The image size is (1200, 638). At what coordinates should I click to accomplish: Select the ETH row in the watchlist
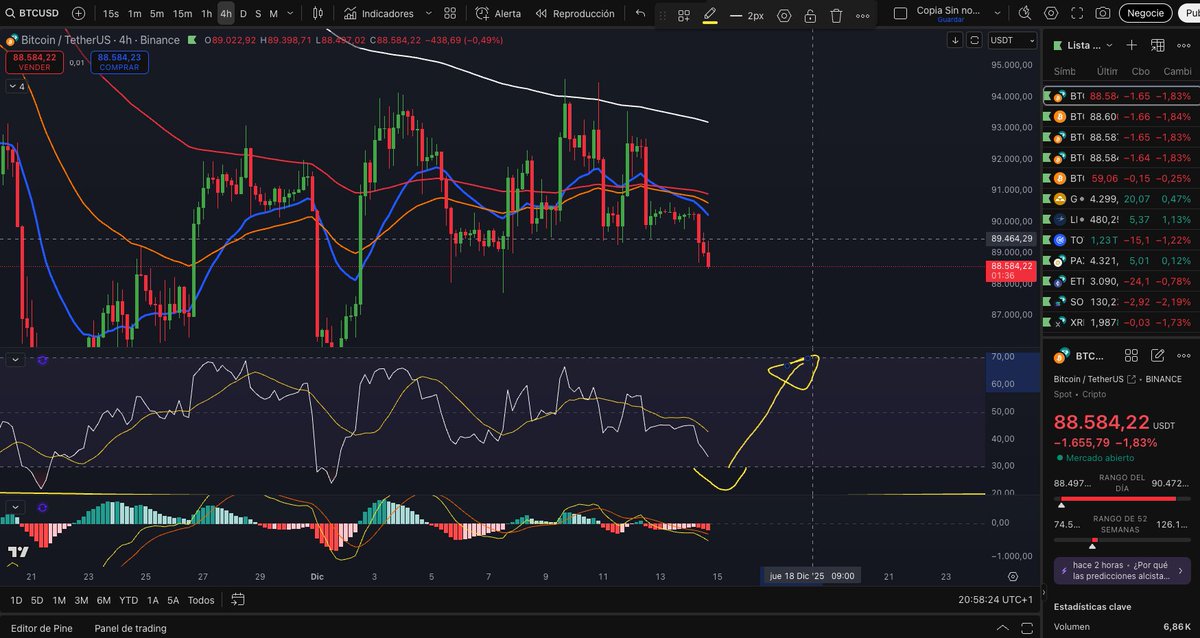coord(1121,281)
